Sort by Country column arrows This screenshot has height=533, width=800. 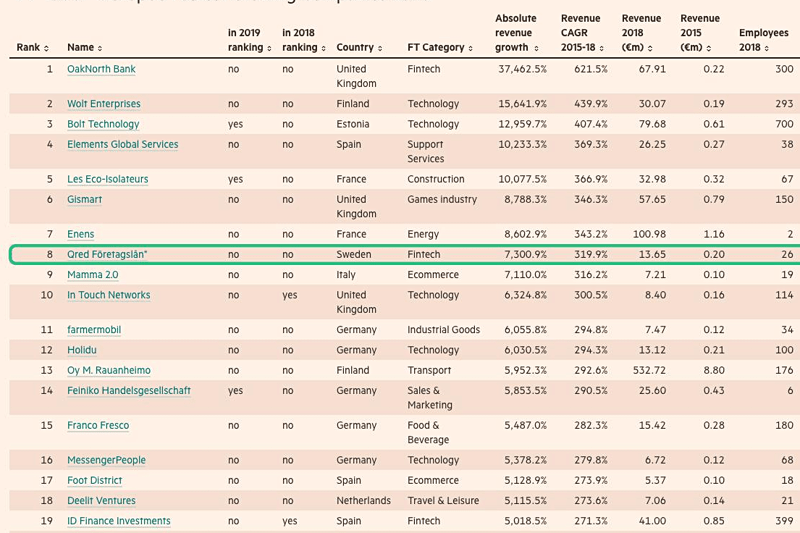(380, 48)
